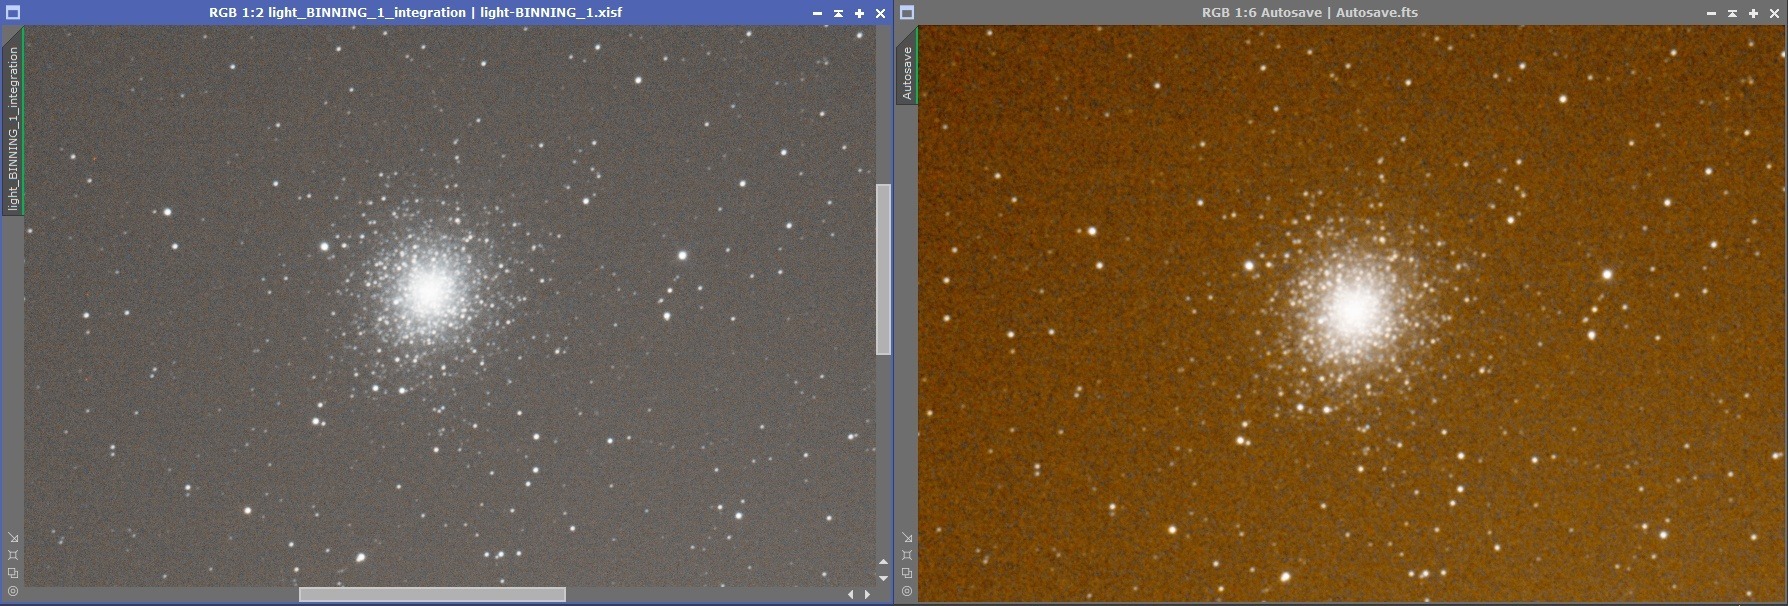Open window menu icon of Autosave window
Screen dimensions: 1788x606
click(907, 13)
